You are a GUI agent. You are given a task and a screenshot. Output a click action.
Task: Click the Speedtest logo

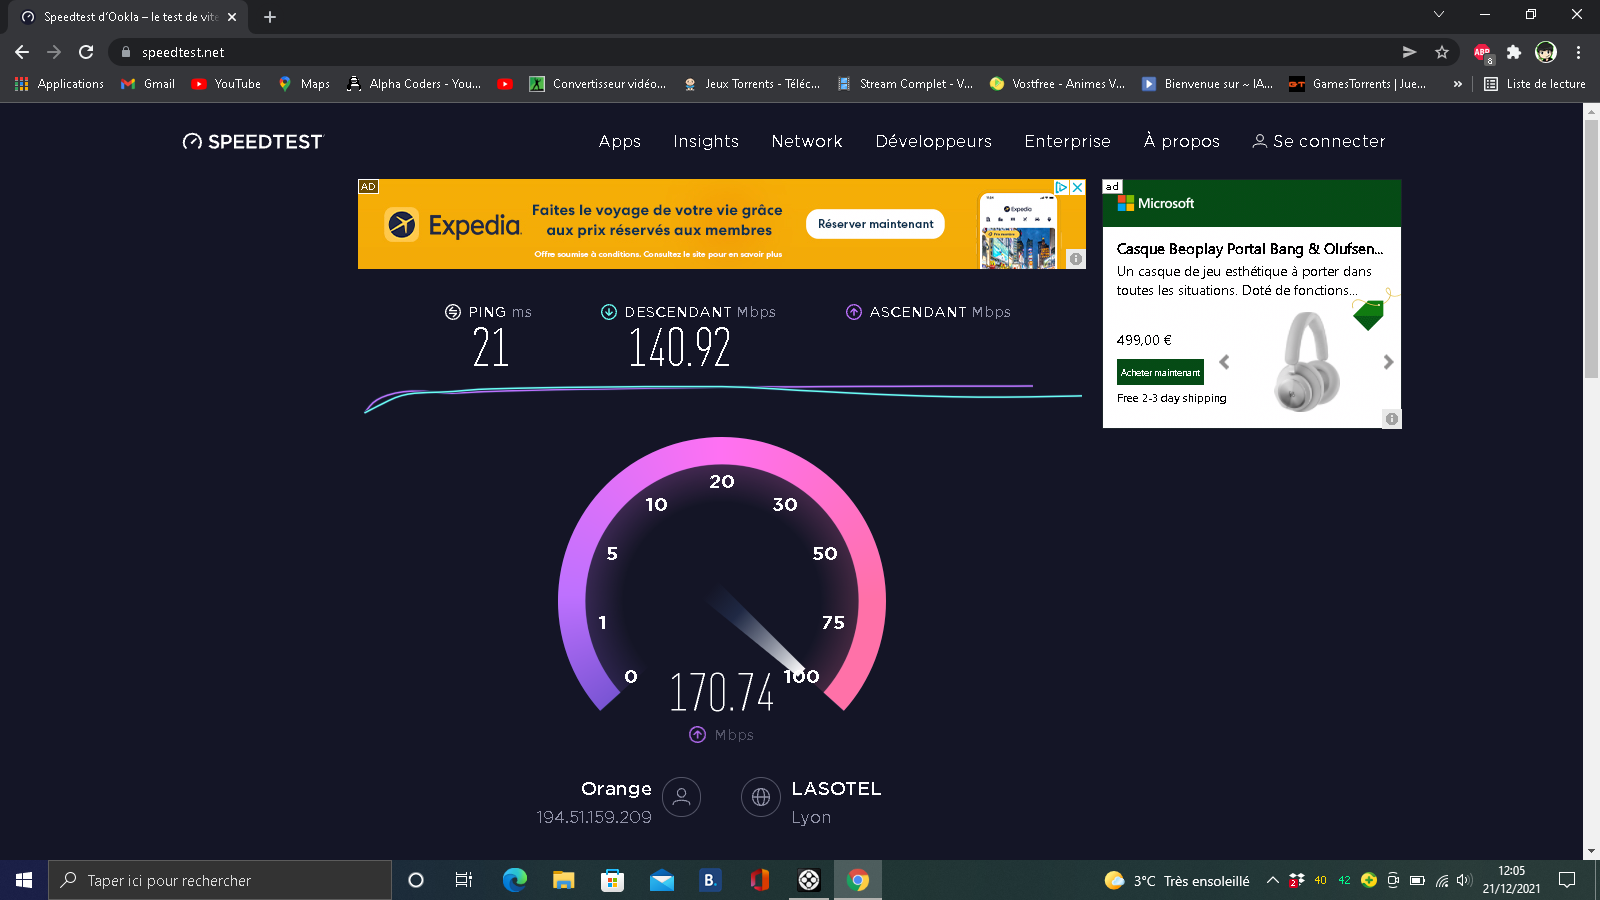[253, 142]
